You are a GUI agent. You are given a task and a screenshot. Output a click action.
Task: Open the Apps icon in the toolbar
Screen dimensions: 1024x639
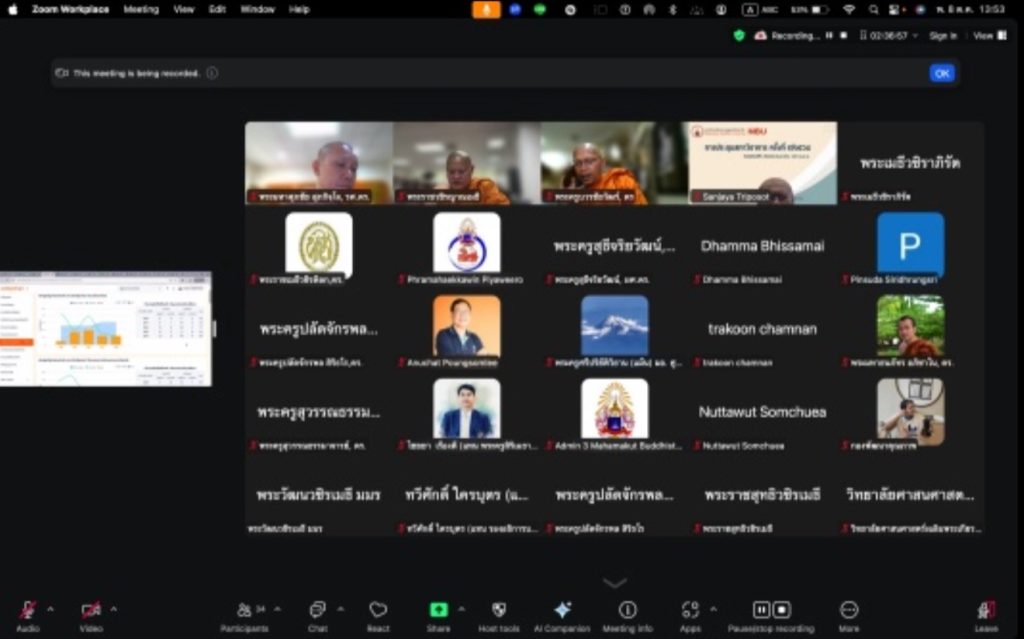click(x=690, y=610)
